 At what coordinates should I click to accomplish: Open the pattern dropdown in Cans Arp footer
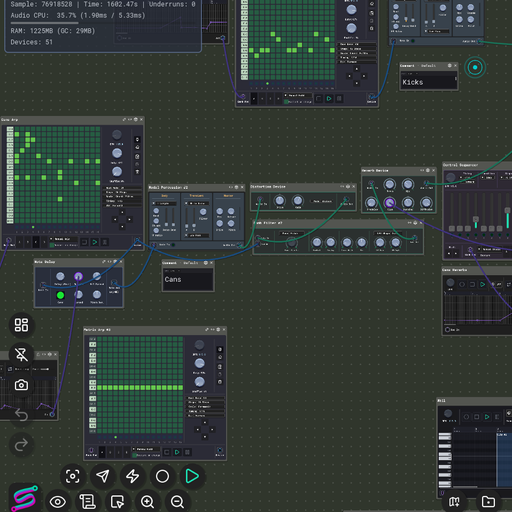(64, 239)
